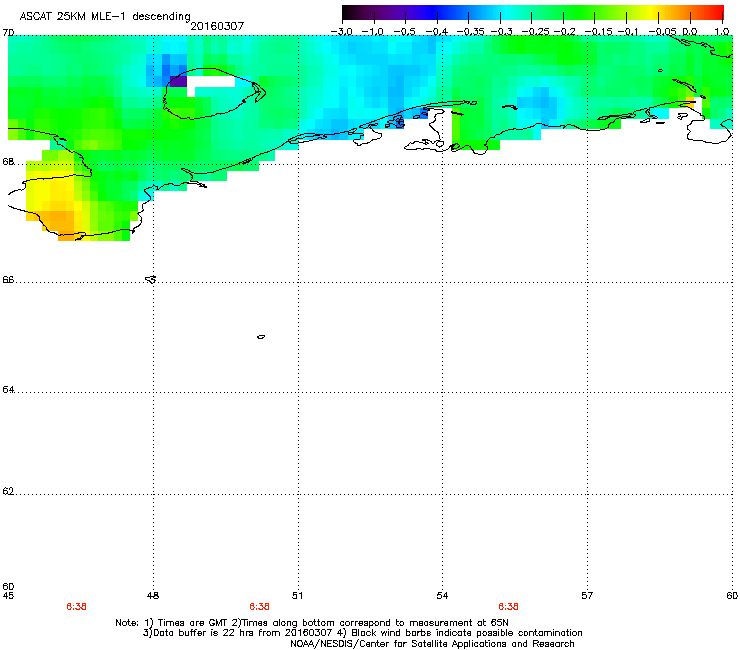Click the date label '20160307' under the title
The image size is (740, 650).
coord(217,26)
